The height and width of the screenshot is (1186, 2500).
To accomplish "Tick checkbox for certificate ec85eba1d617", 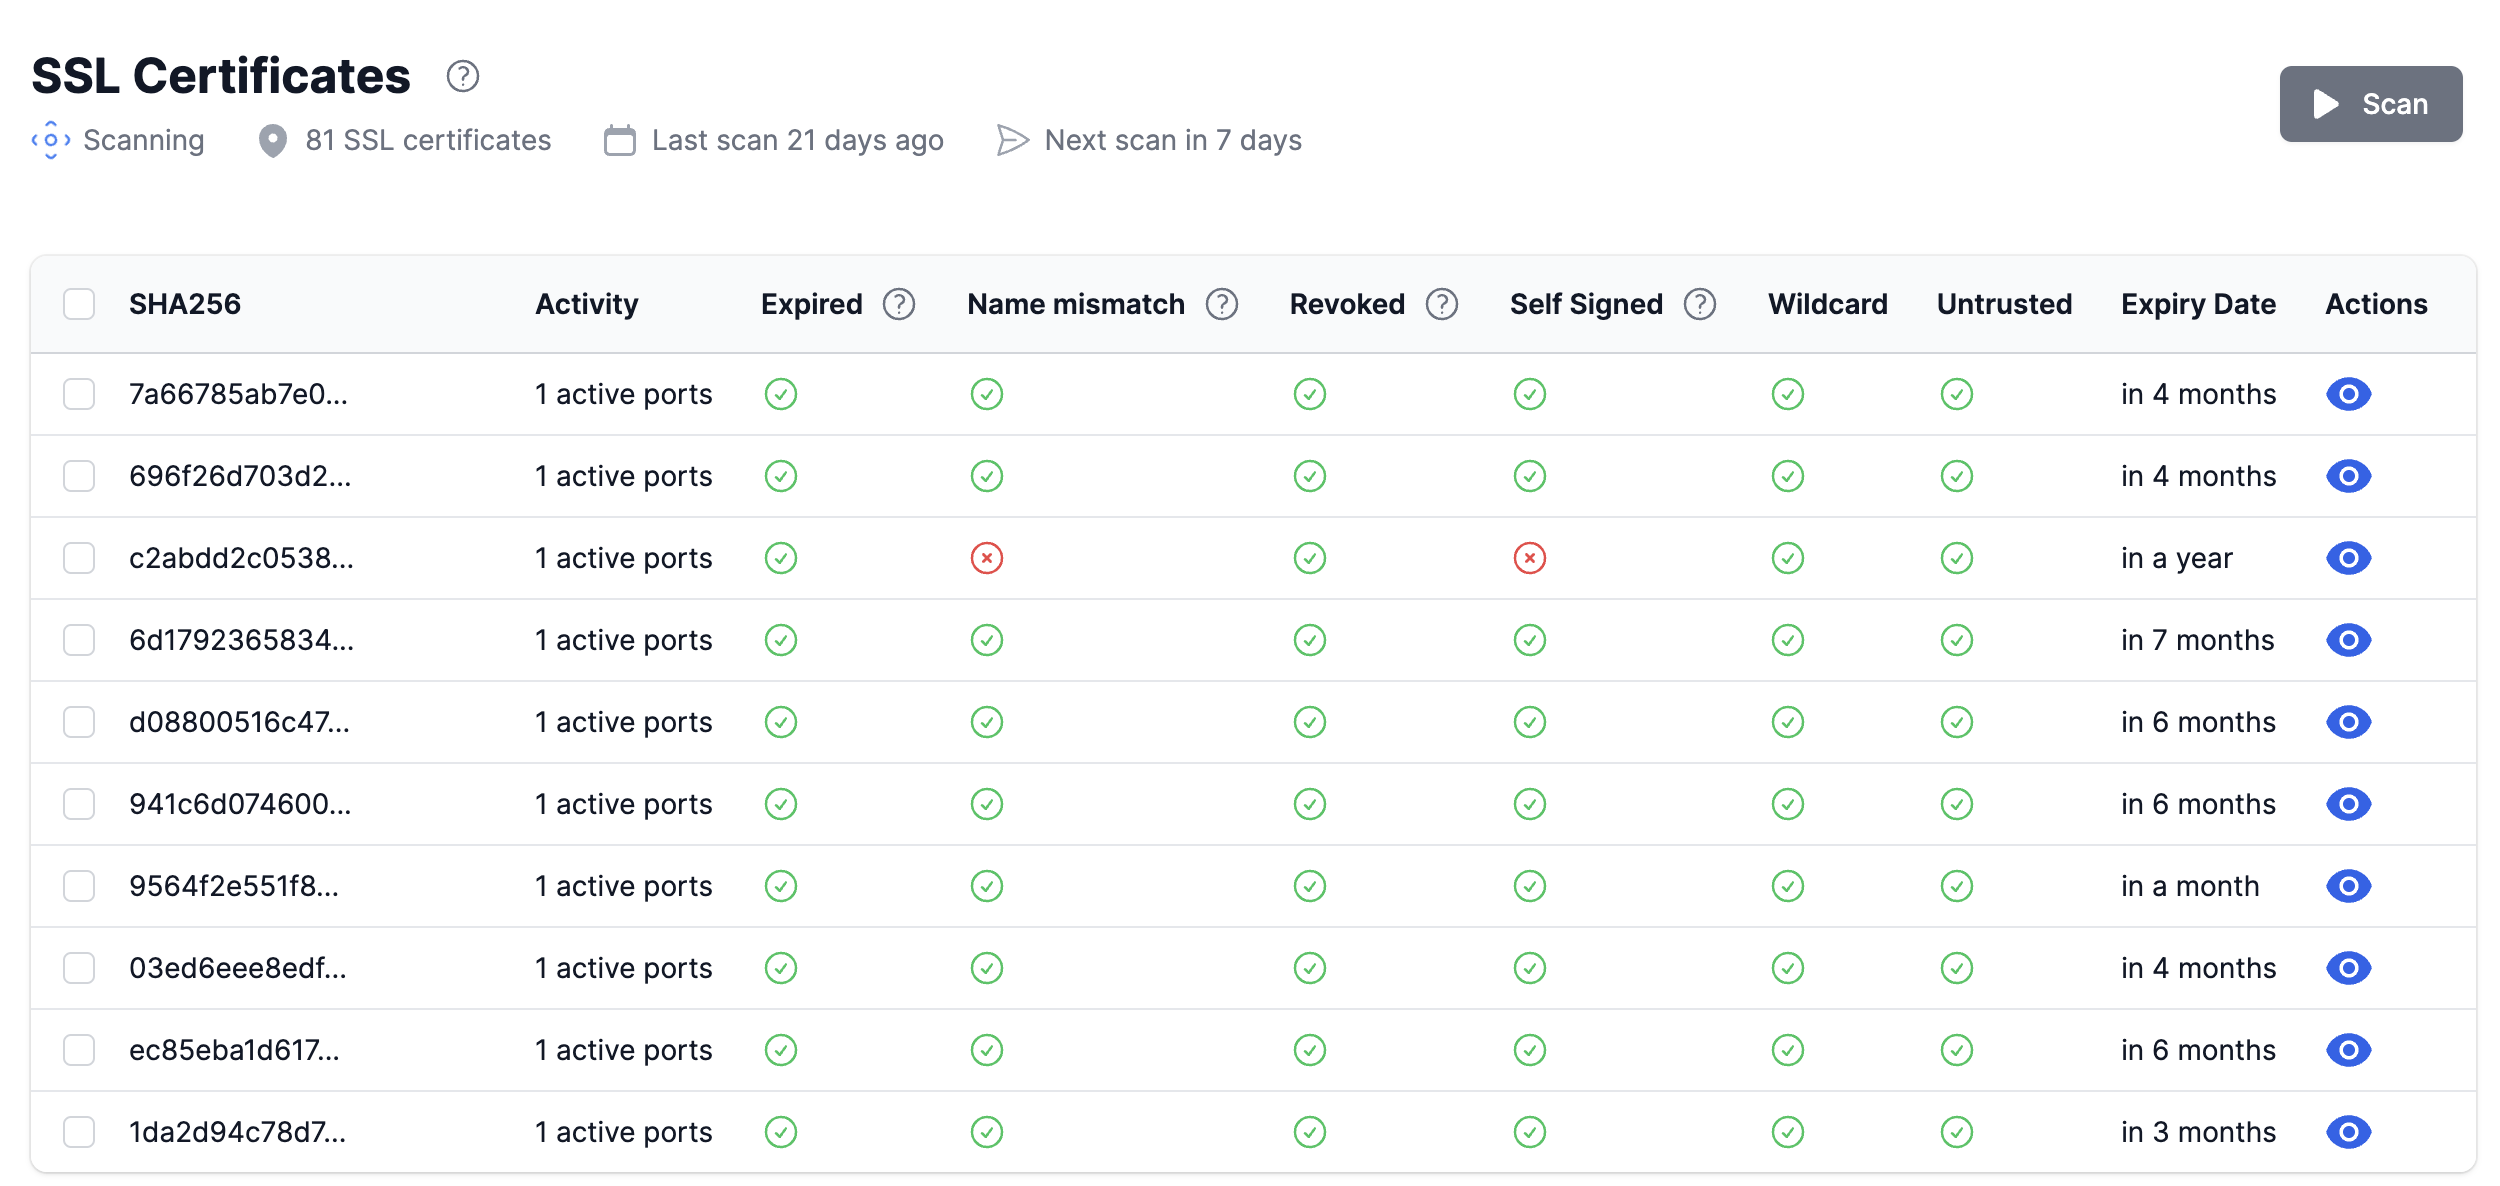I will (x=79, y=1050).
